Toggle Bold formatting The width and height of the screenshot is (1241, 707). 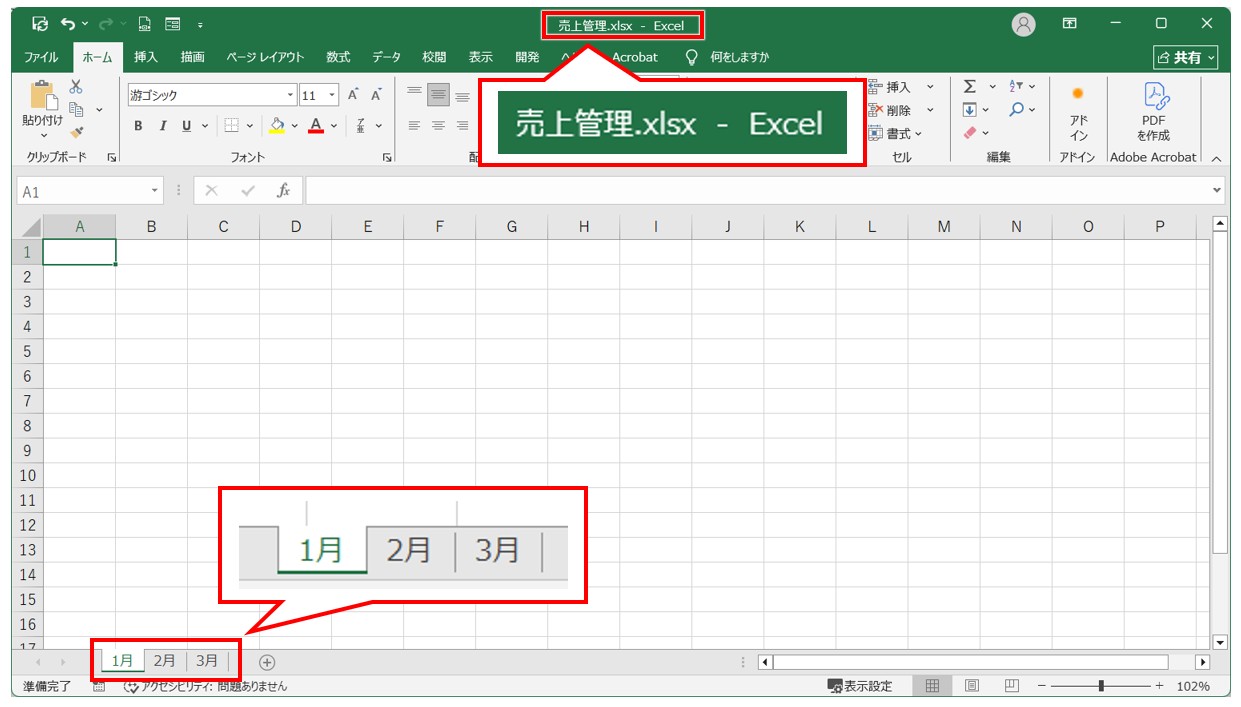click(x=138, y=126)
